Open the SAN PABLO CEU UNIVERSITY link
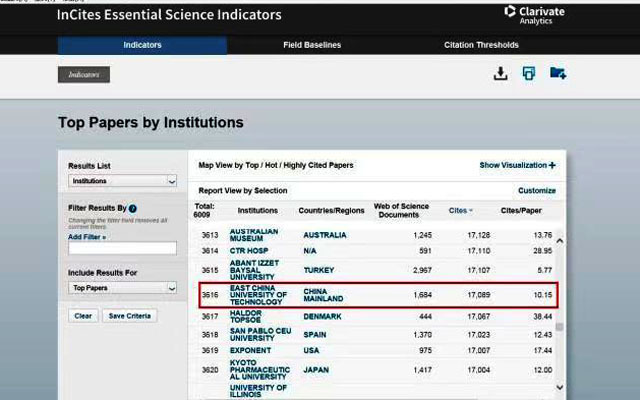 pyautogui.click(x=260, y=334)
